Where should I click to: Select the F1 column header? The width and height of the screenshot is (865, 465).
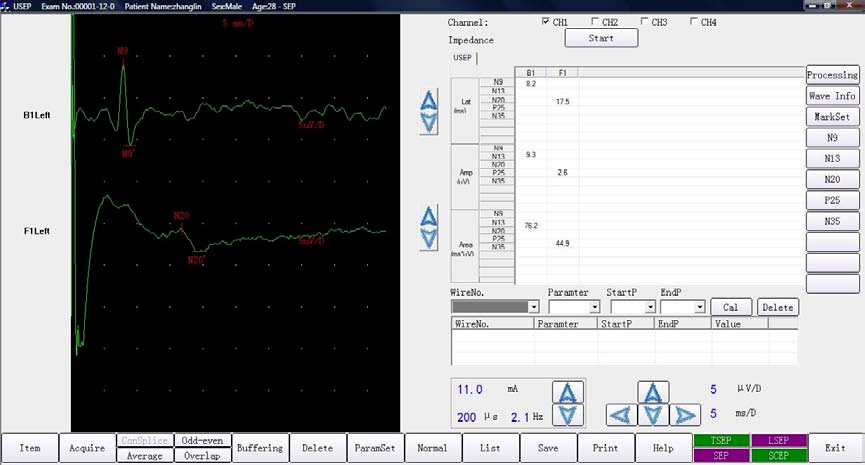(x=563, y=73)
